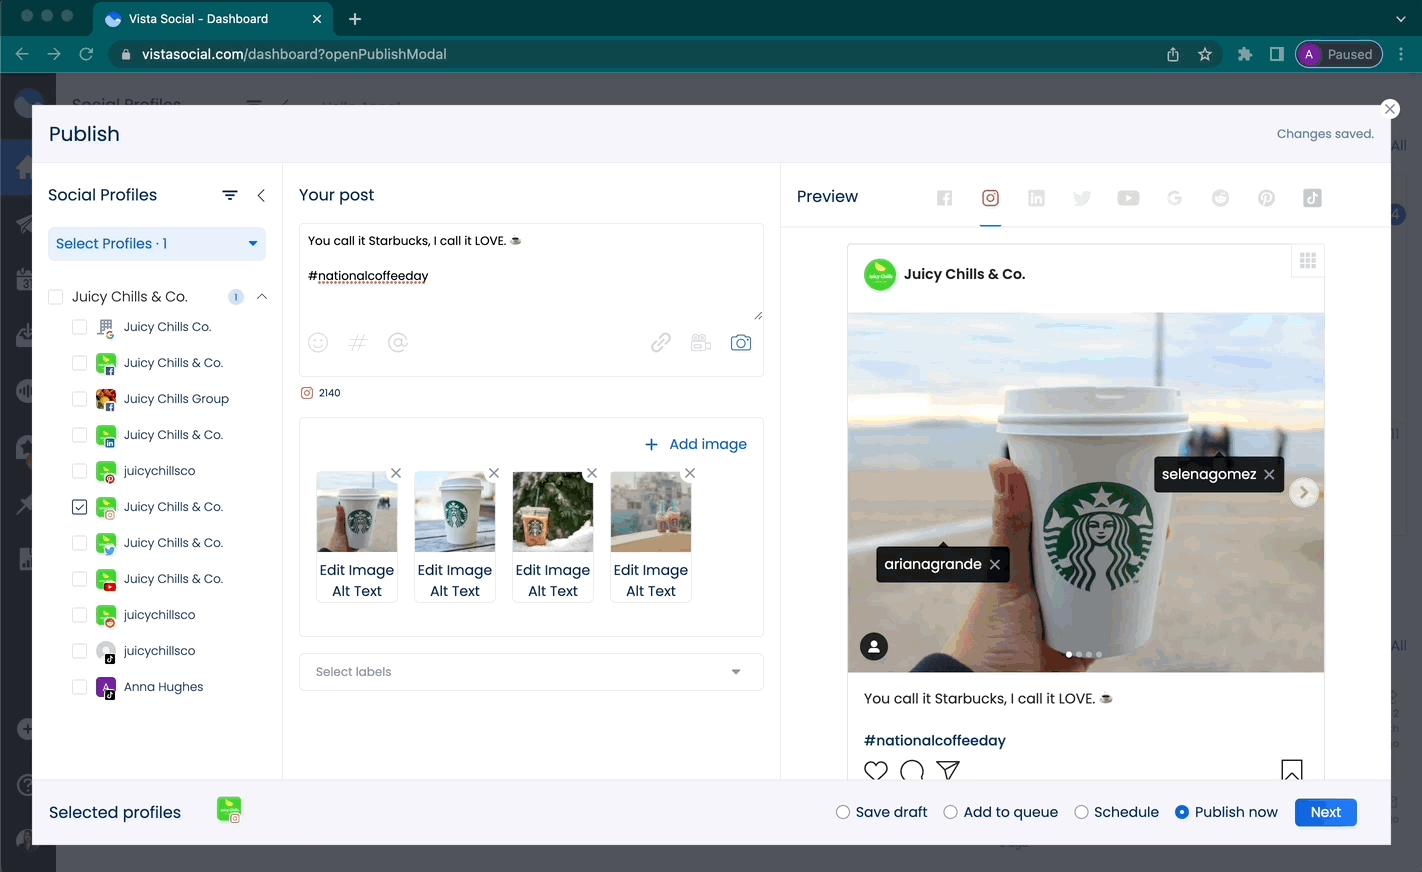Open the Select Profiles dropdown
Image resolution: width=1422 pixels, height=872 pixels.
point(157,244)
